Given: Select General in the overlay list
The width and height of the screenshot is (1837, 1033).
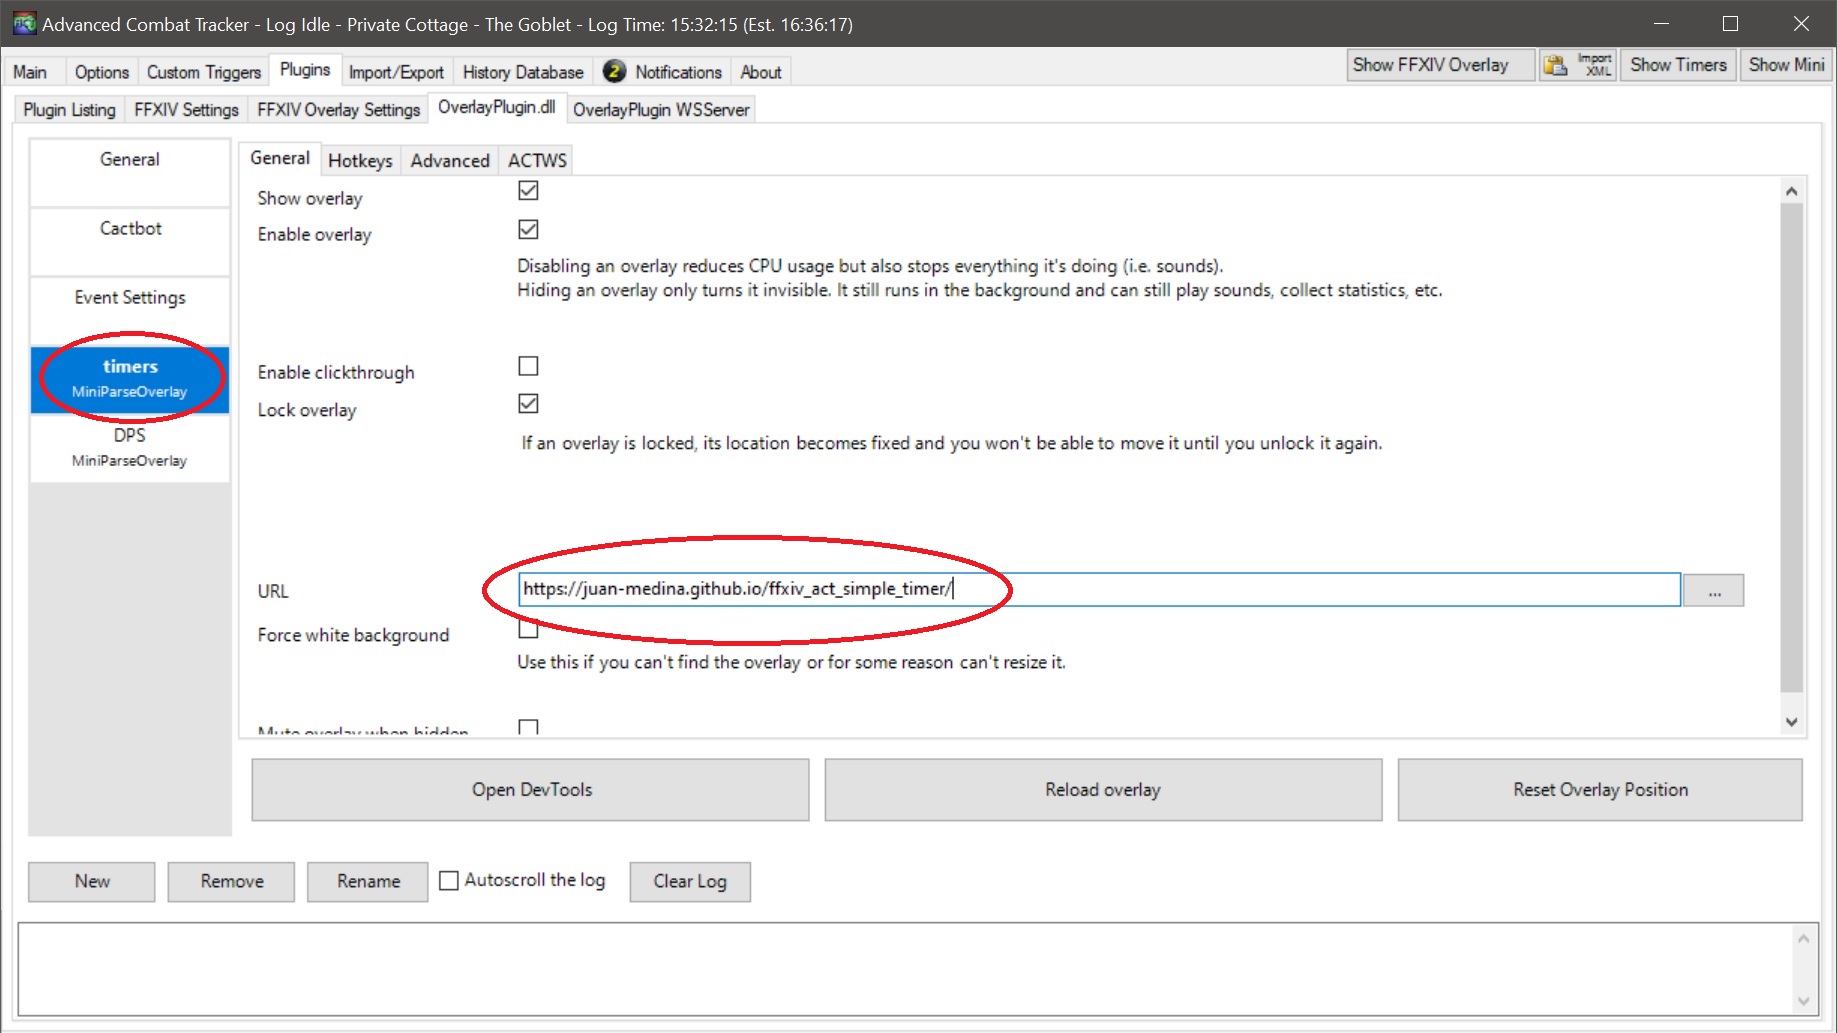Looking at the screenshot, I should (130, 172).
